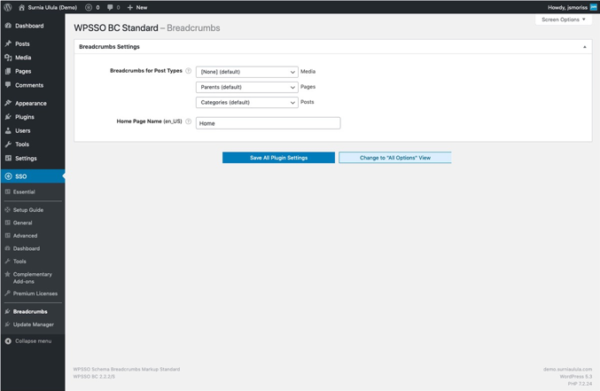Click the Breadcrumbs Settings panel title
This screenshot has height=391, width=600.
[x=109, y=47]
